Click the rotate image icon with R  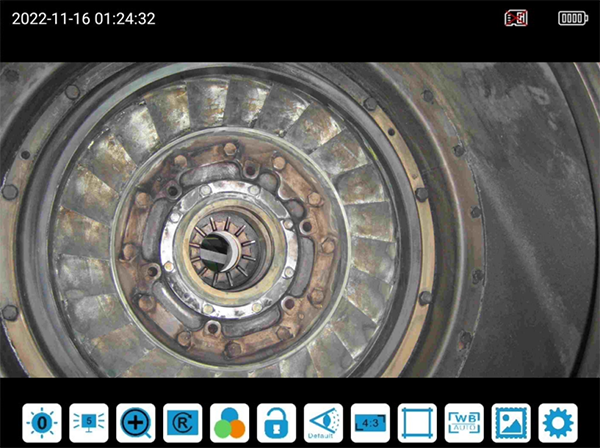[183, 423]
